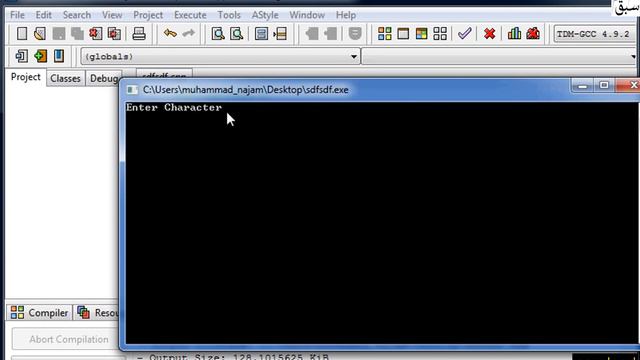Open the Help menu
Viewport: 640px width, 360px height.
pos(346,15)
